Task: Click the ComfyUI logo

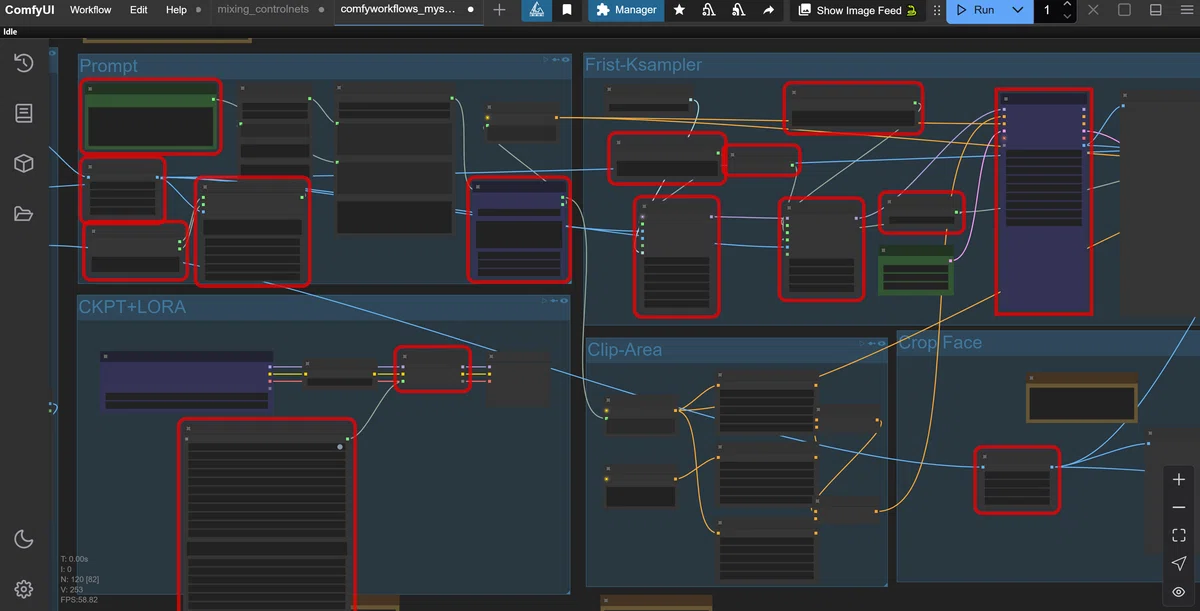Action: coord(29,10)
